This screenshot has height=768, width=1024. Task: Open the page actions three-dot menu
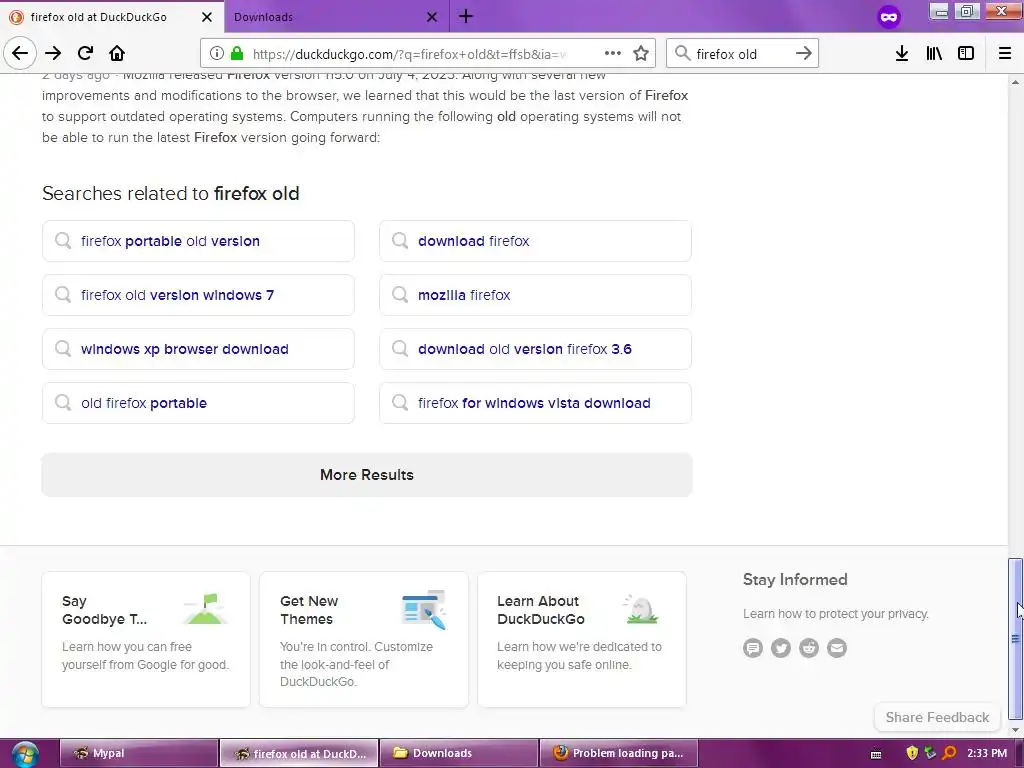click(613, 53)
